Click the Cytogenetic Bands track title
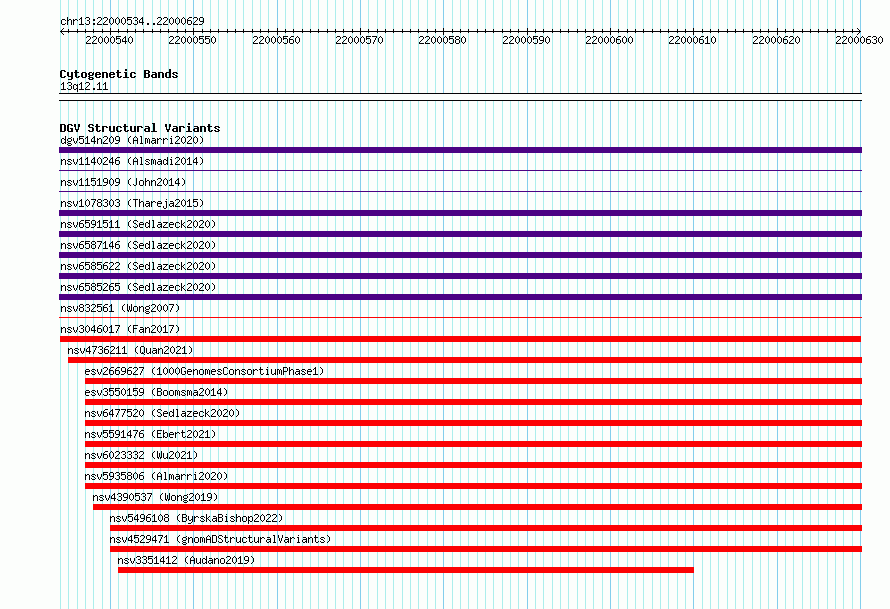The width and height of the screenshot is (890, 609). [119, 74]
